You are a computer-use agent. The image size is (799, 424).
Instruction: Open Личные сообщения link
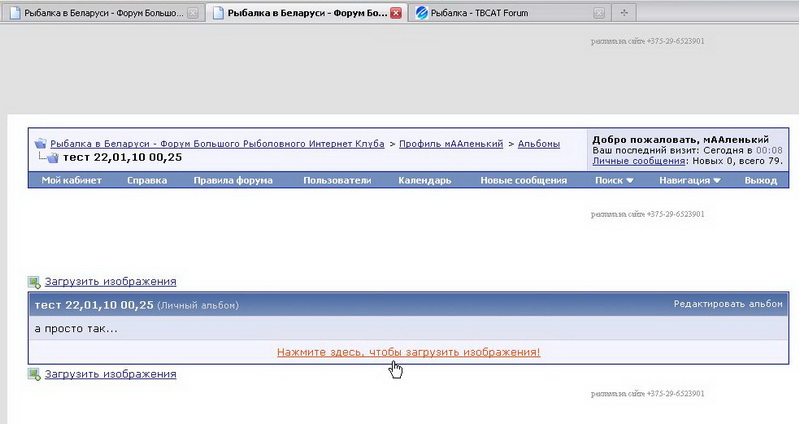point(638,161)
